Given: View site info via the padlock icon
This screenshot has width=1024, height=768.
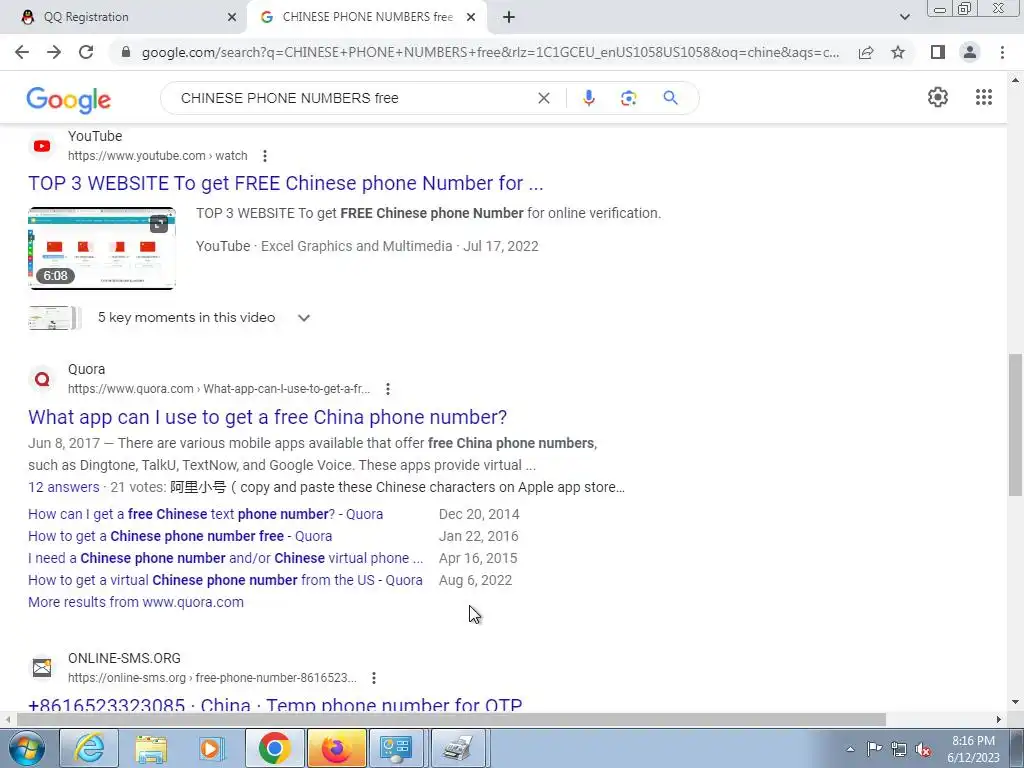Looking at the screenshot, I should point(126,52).
